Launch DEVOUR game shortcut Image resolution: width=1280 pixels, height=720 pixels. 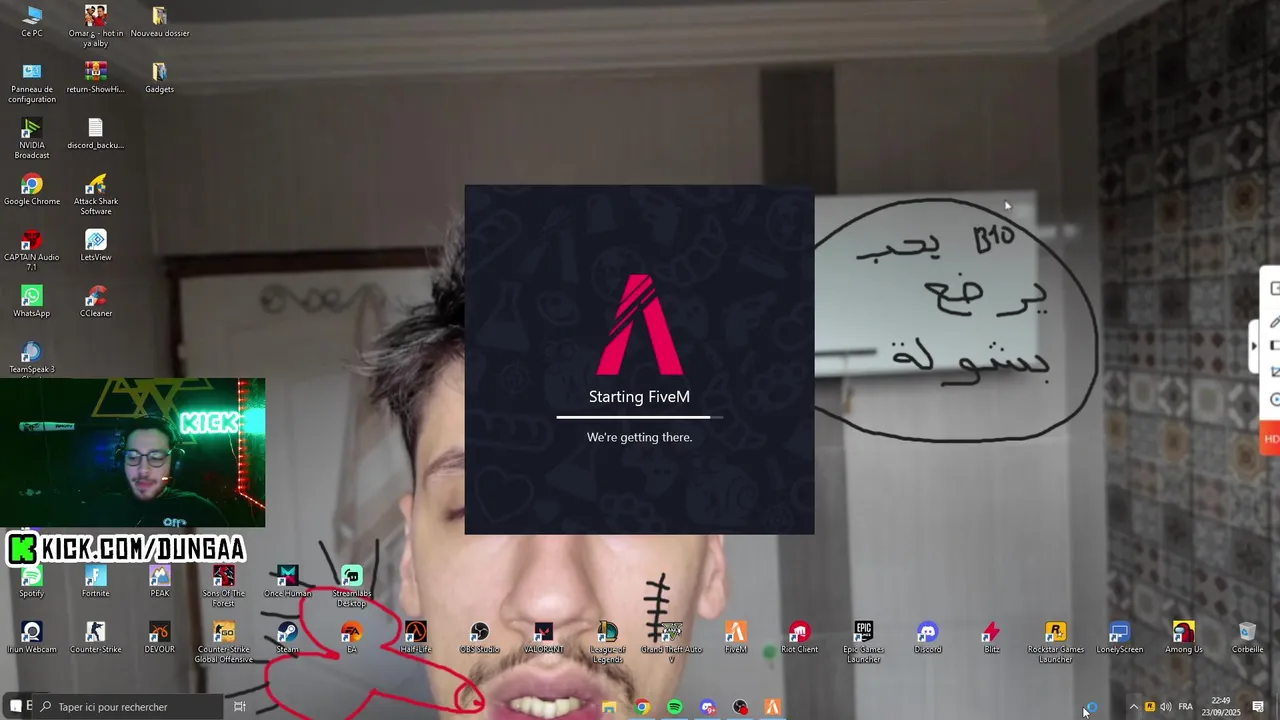tap(160, 637)
